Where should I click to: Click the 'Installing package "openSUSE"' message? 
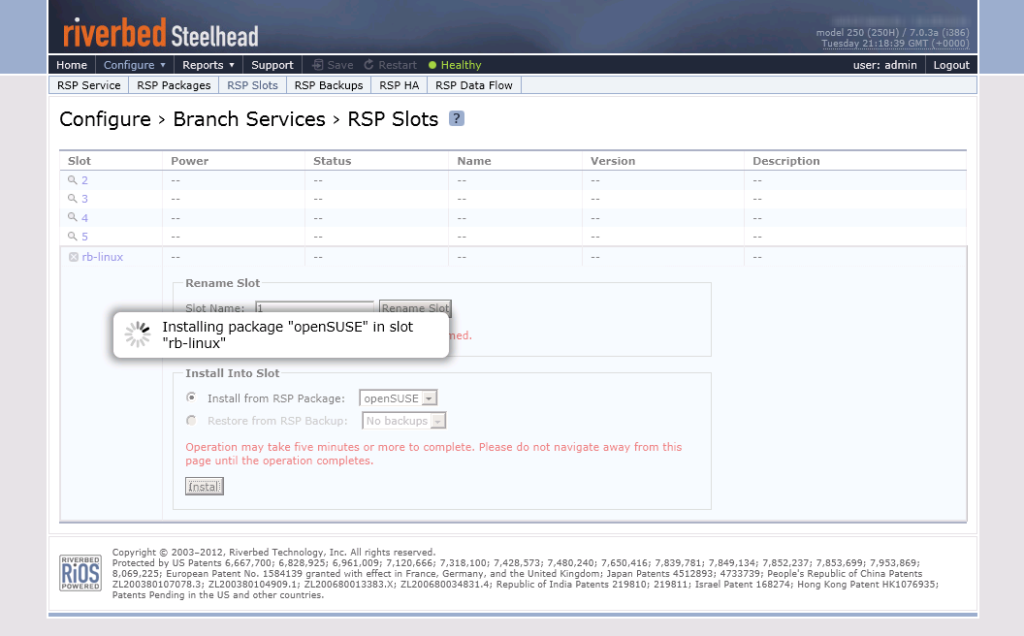288,335
